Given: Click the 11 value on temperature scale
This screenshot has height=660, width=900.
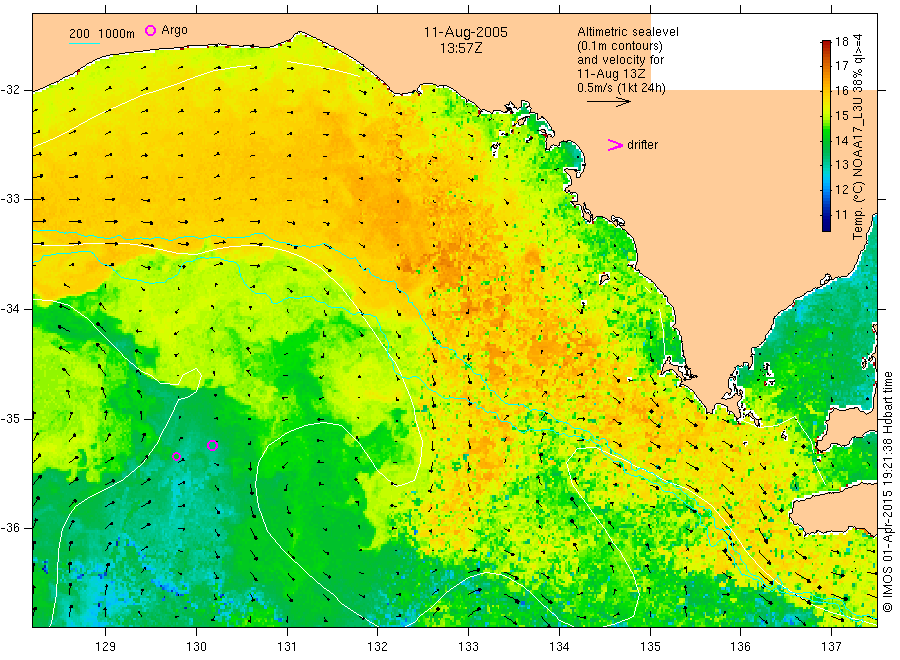Looking at the screenshot, I should coord(841,215).
